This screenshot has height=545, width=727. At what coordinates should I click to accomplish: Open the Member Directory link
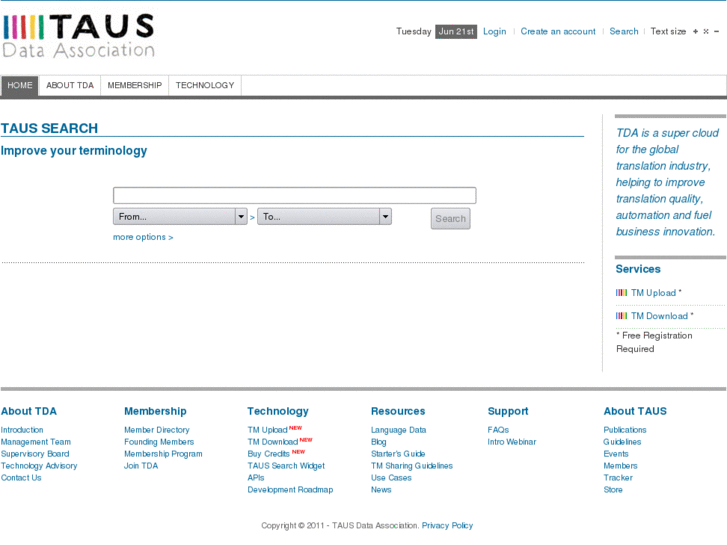[157, 430]
